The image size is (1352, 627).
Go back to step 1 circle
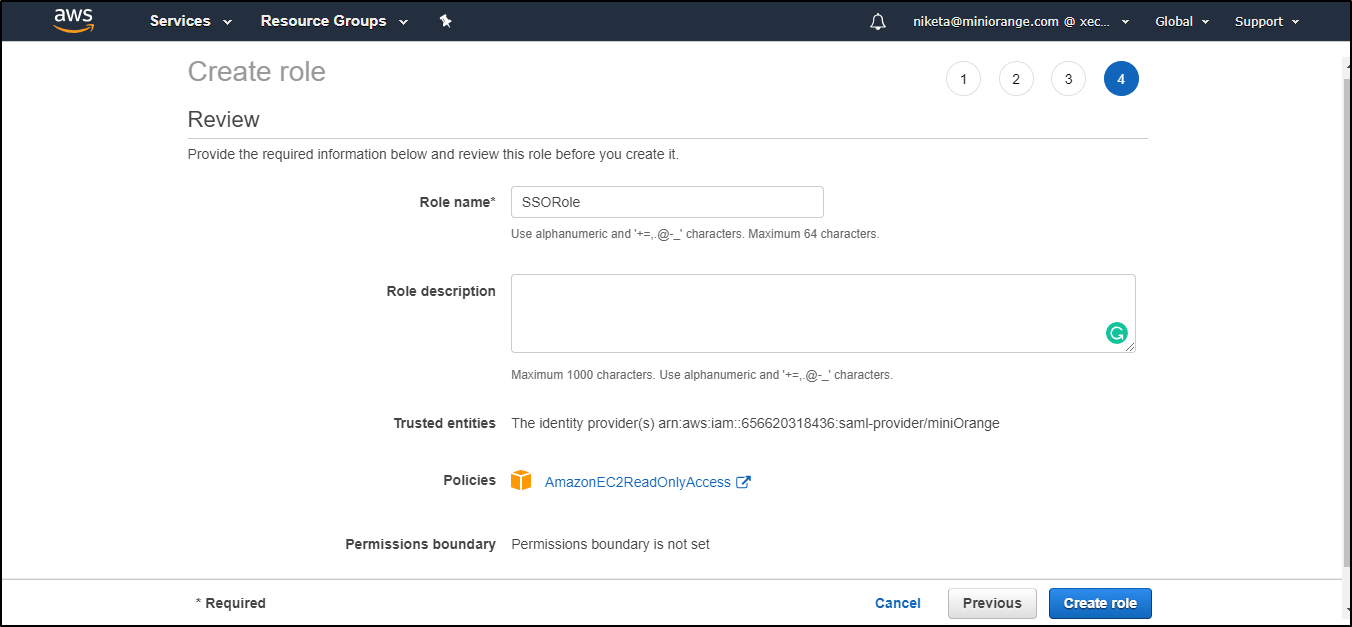click(963, 78)
